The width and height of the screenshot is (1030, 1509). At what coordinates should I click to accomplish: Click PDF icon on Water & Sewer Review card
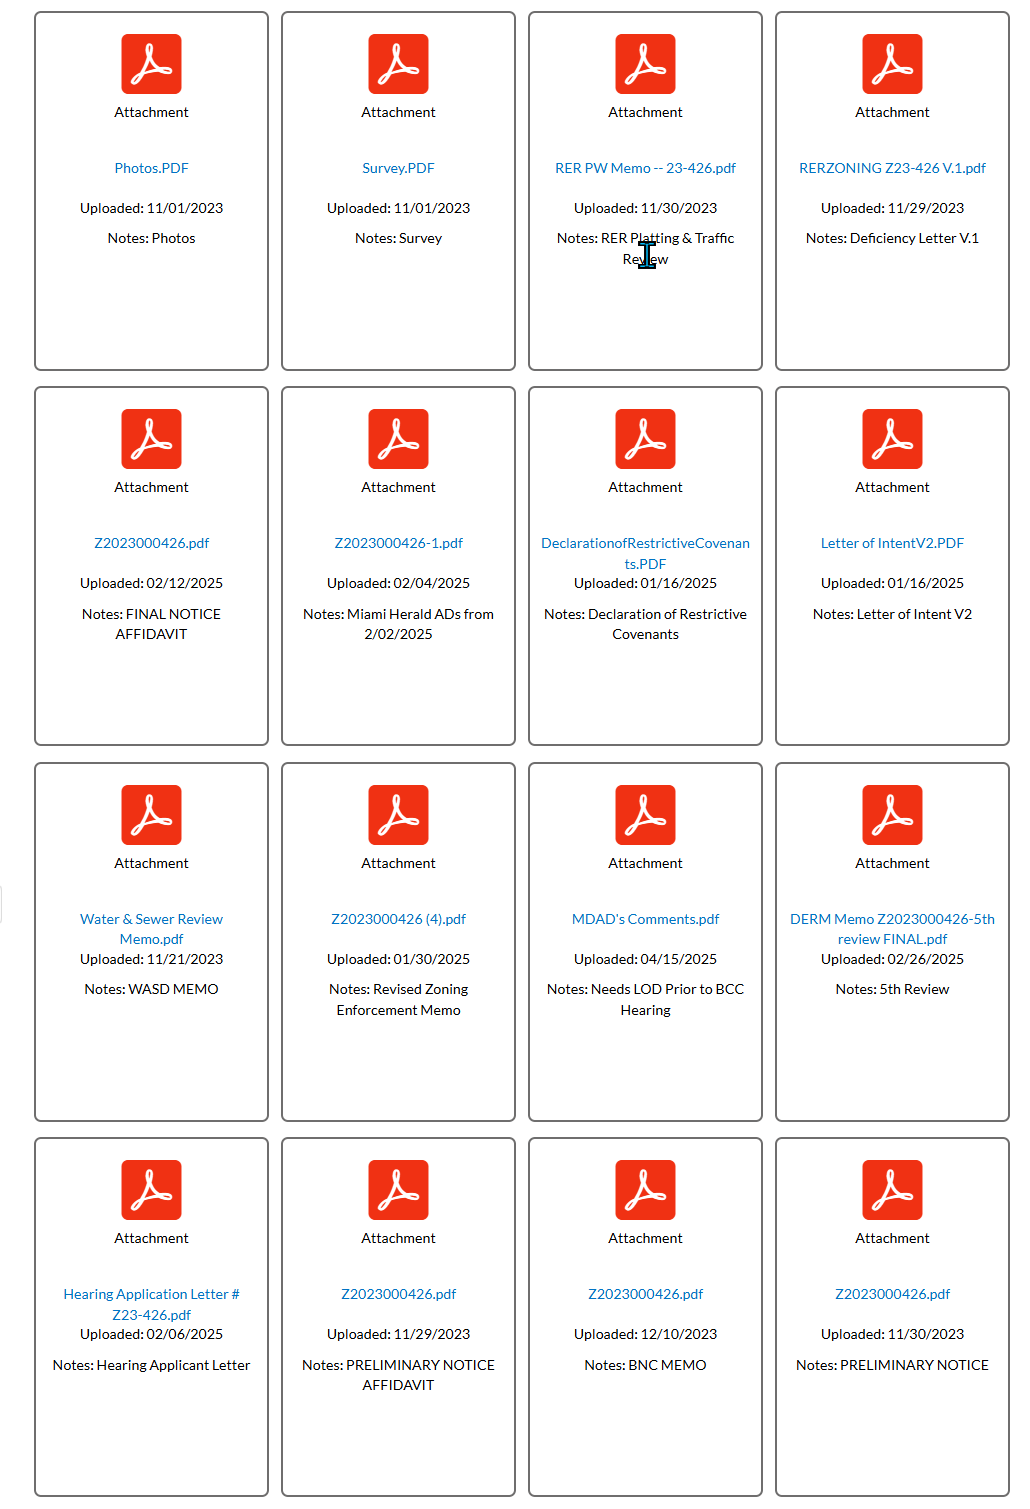[151, 815]
